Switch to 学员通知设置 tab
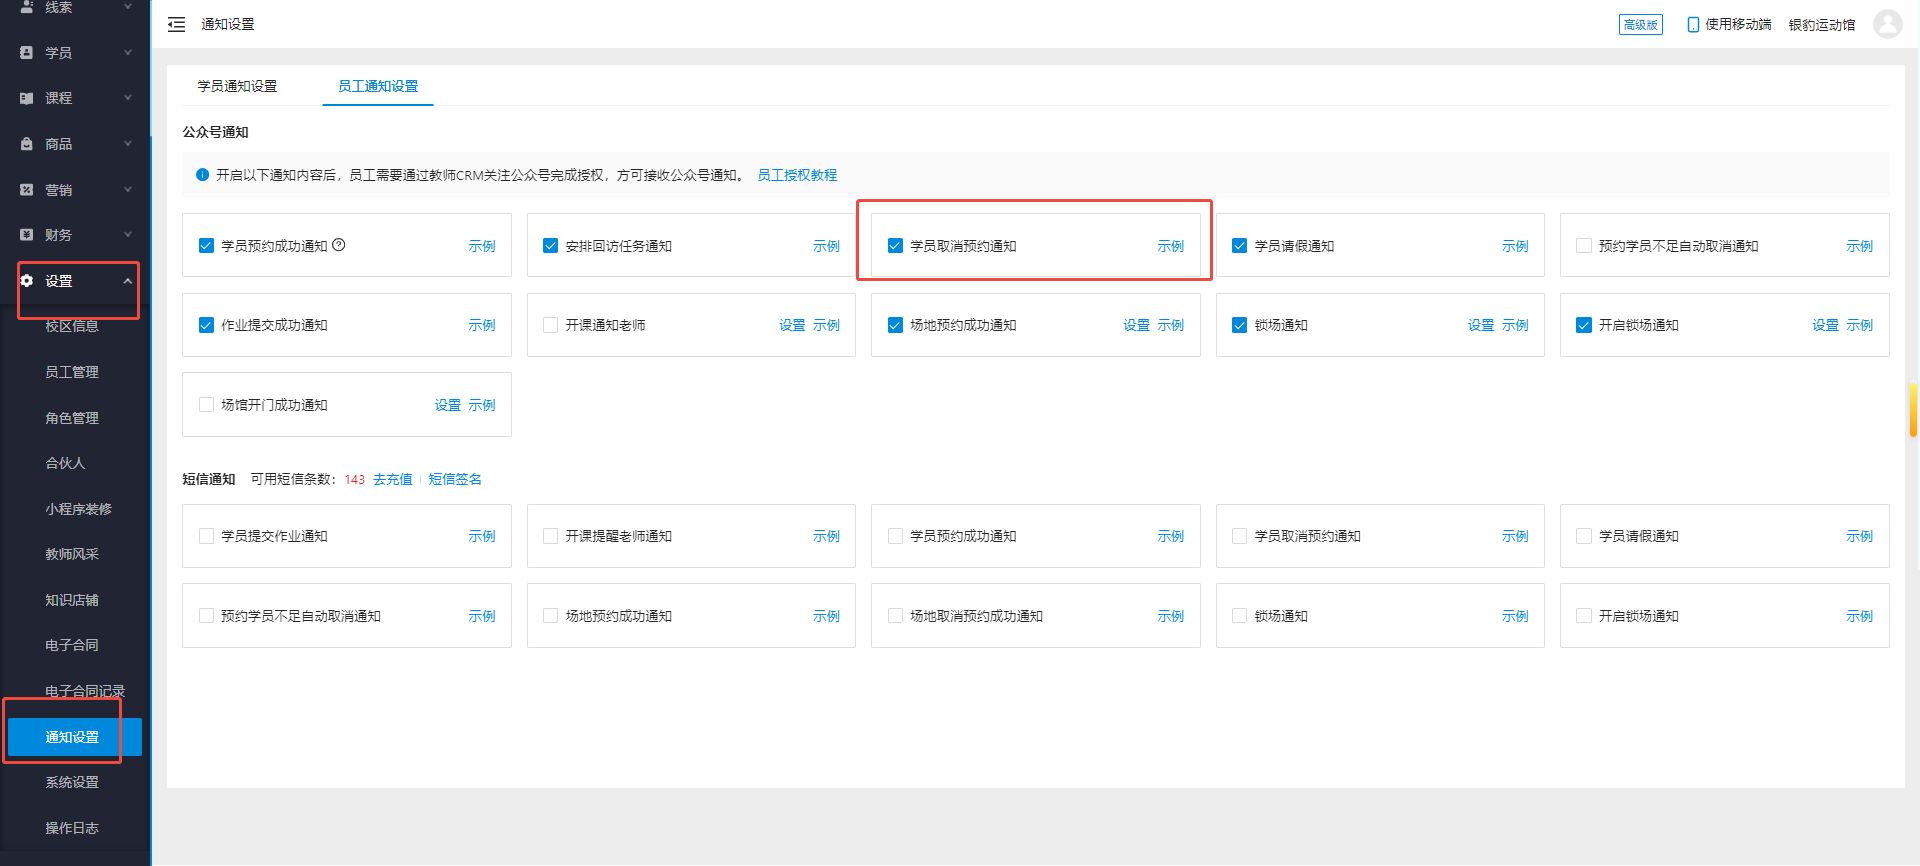This screenshot has width=1920, height=866. coord(237,86)
